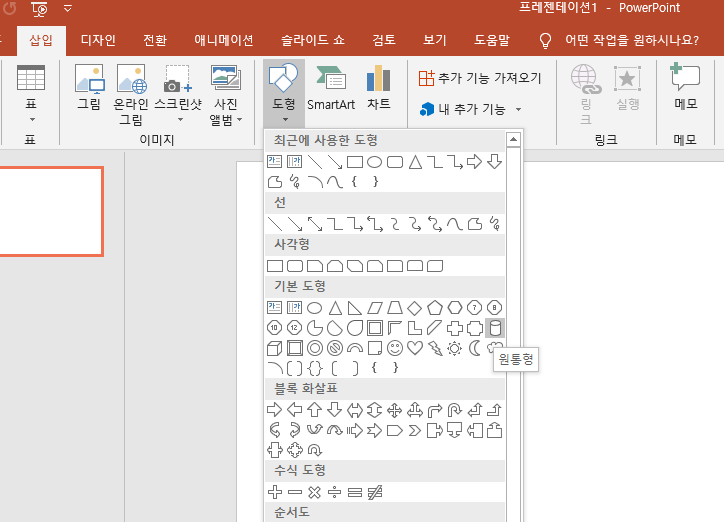Insert a SmartArt graphic
Screen dimensions: 724x522
pyautogui.click(x=331, y=88)
